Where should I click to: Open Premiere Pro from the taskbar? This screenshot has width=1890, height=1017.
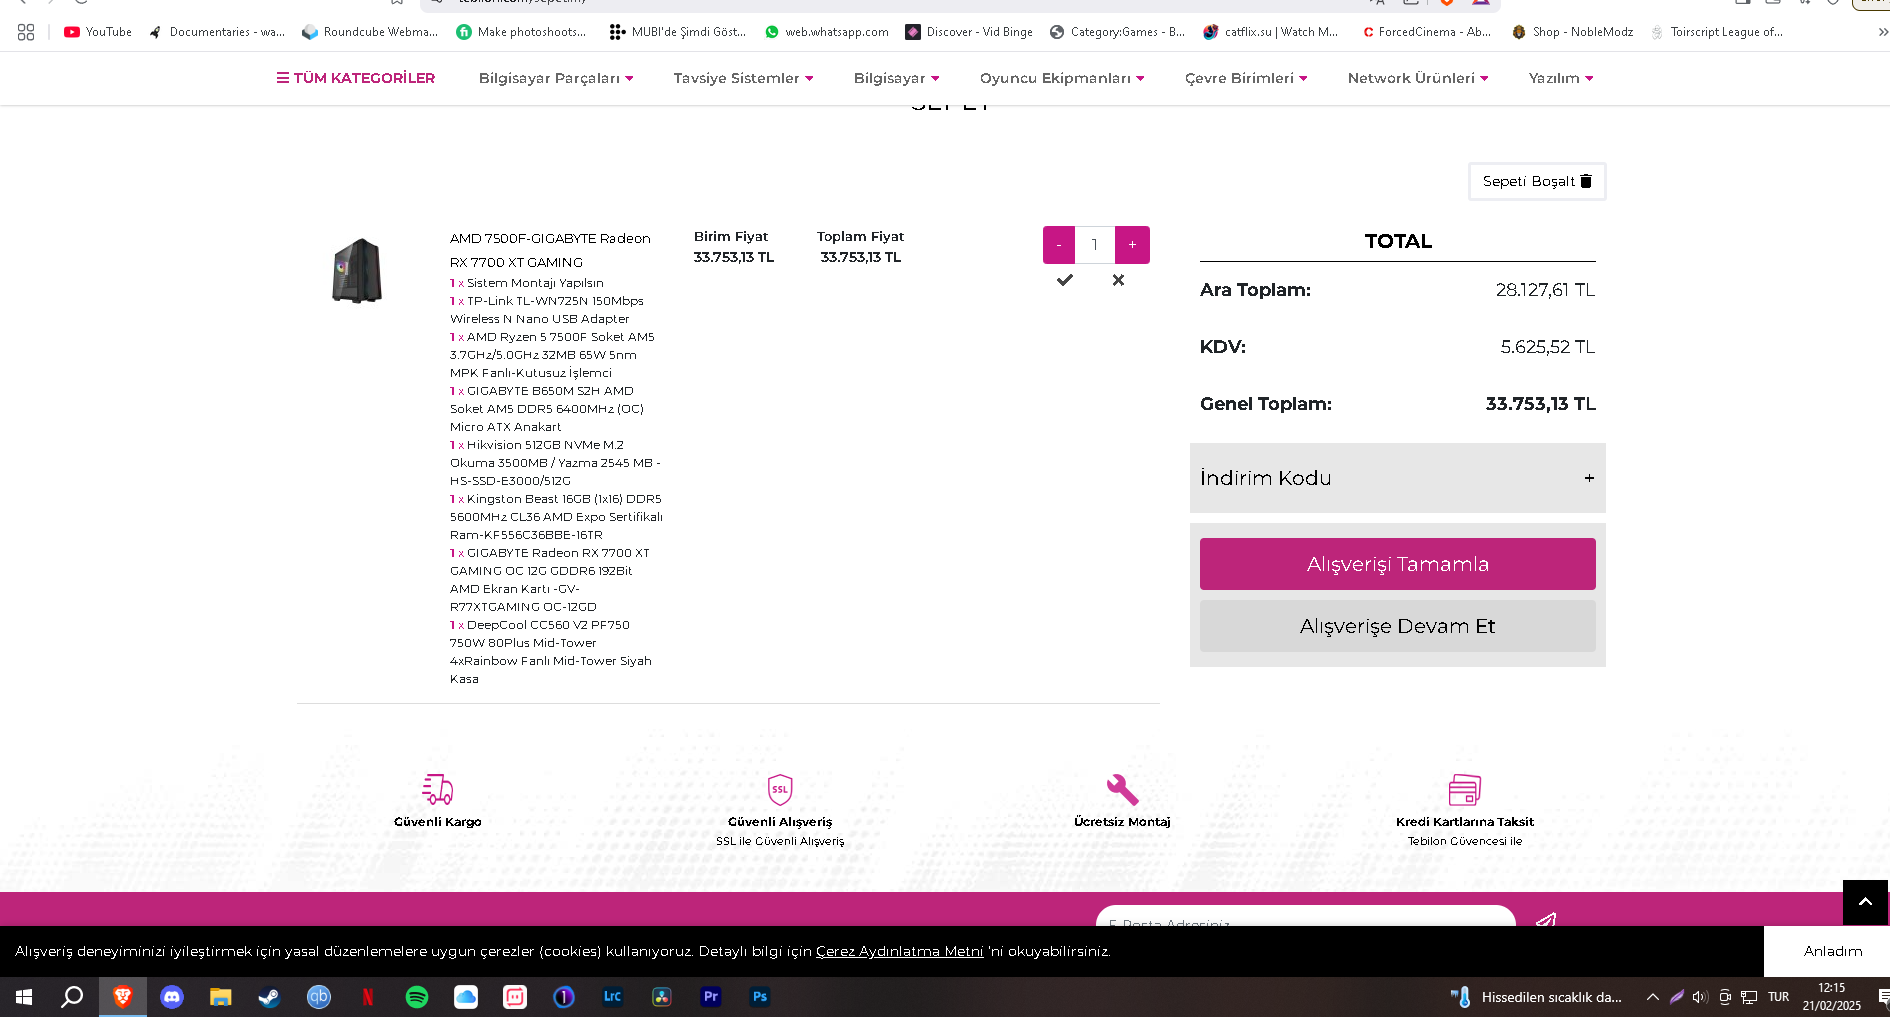(711, 997)
